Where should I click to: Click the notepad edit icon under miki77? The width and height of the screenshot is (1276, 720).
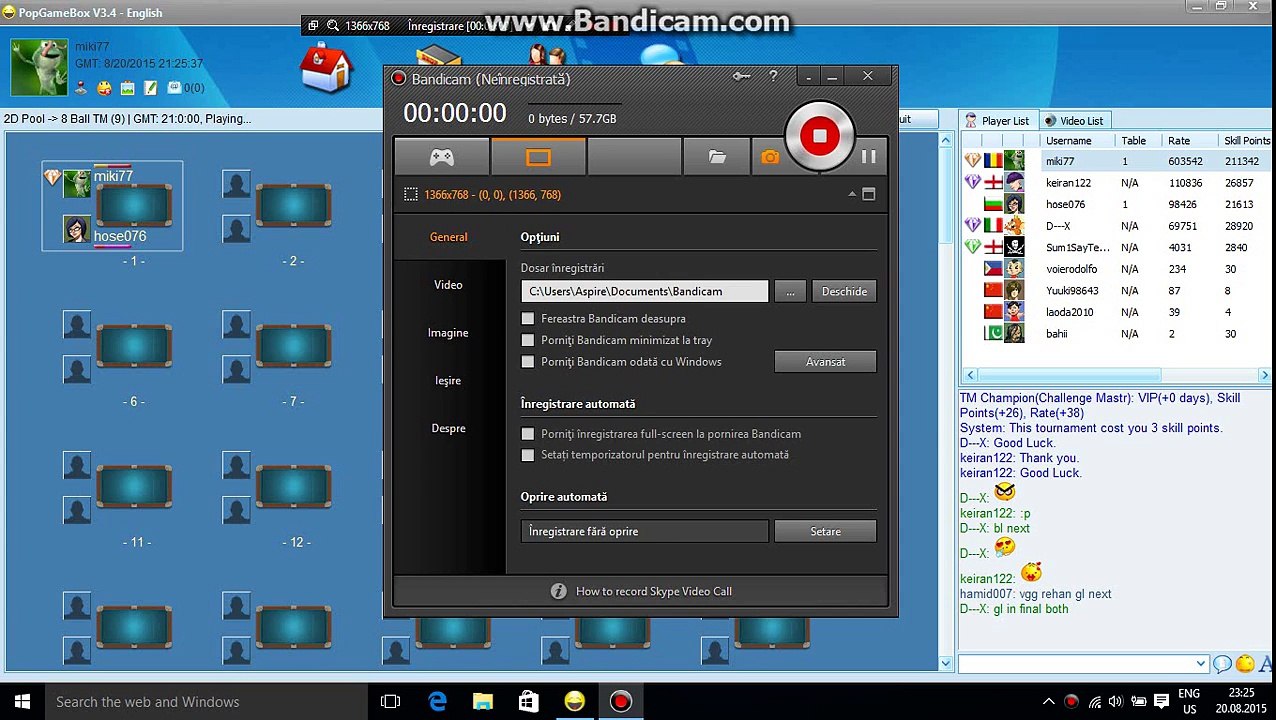coord(150,89)
